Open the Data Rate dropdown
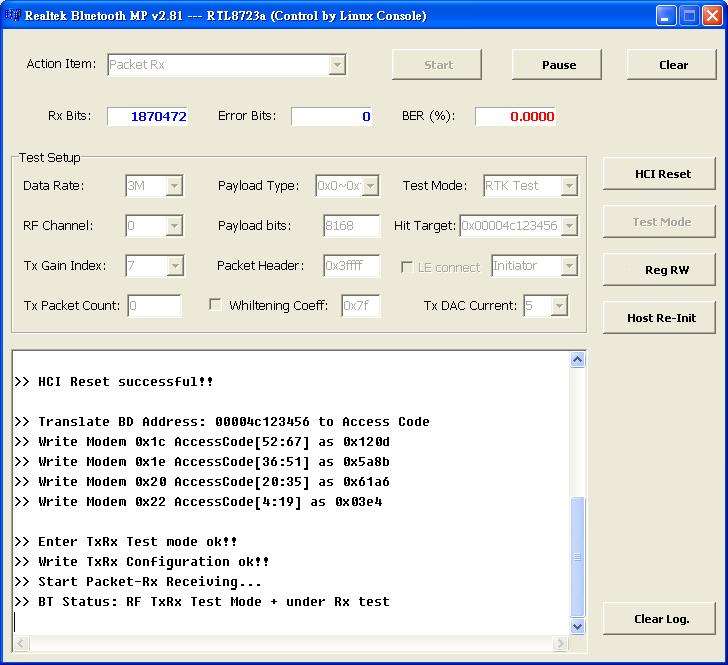Viewport: 728px width, 665px height. coord(174,186)
